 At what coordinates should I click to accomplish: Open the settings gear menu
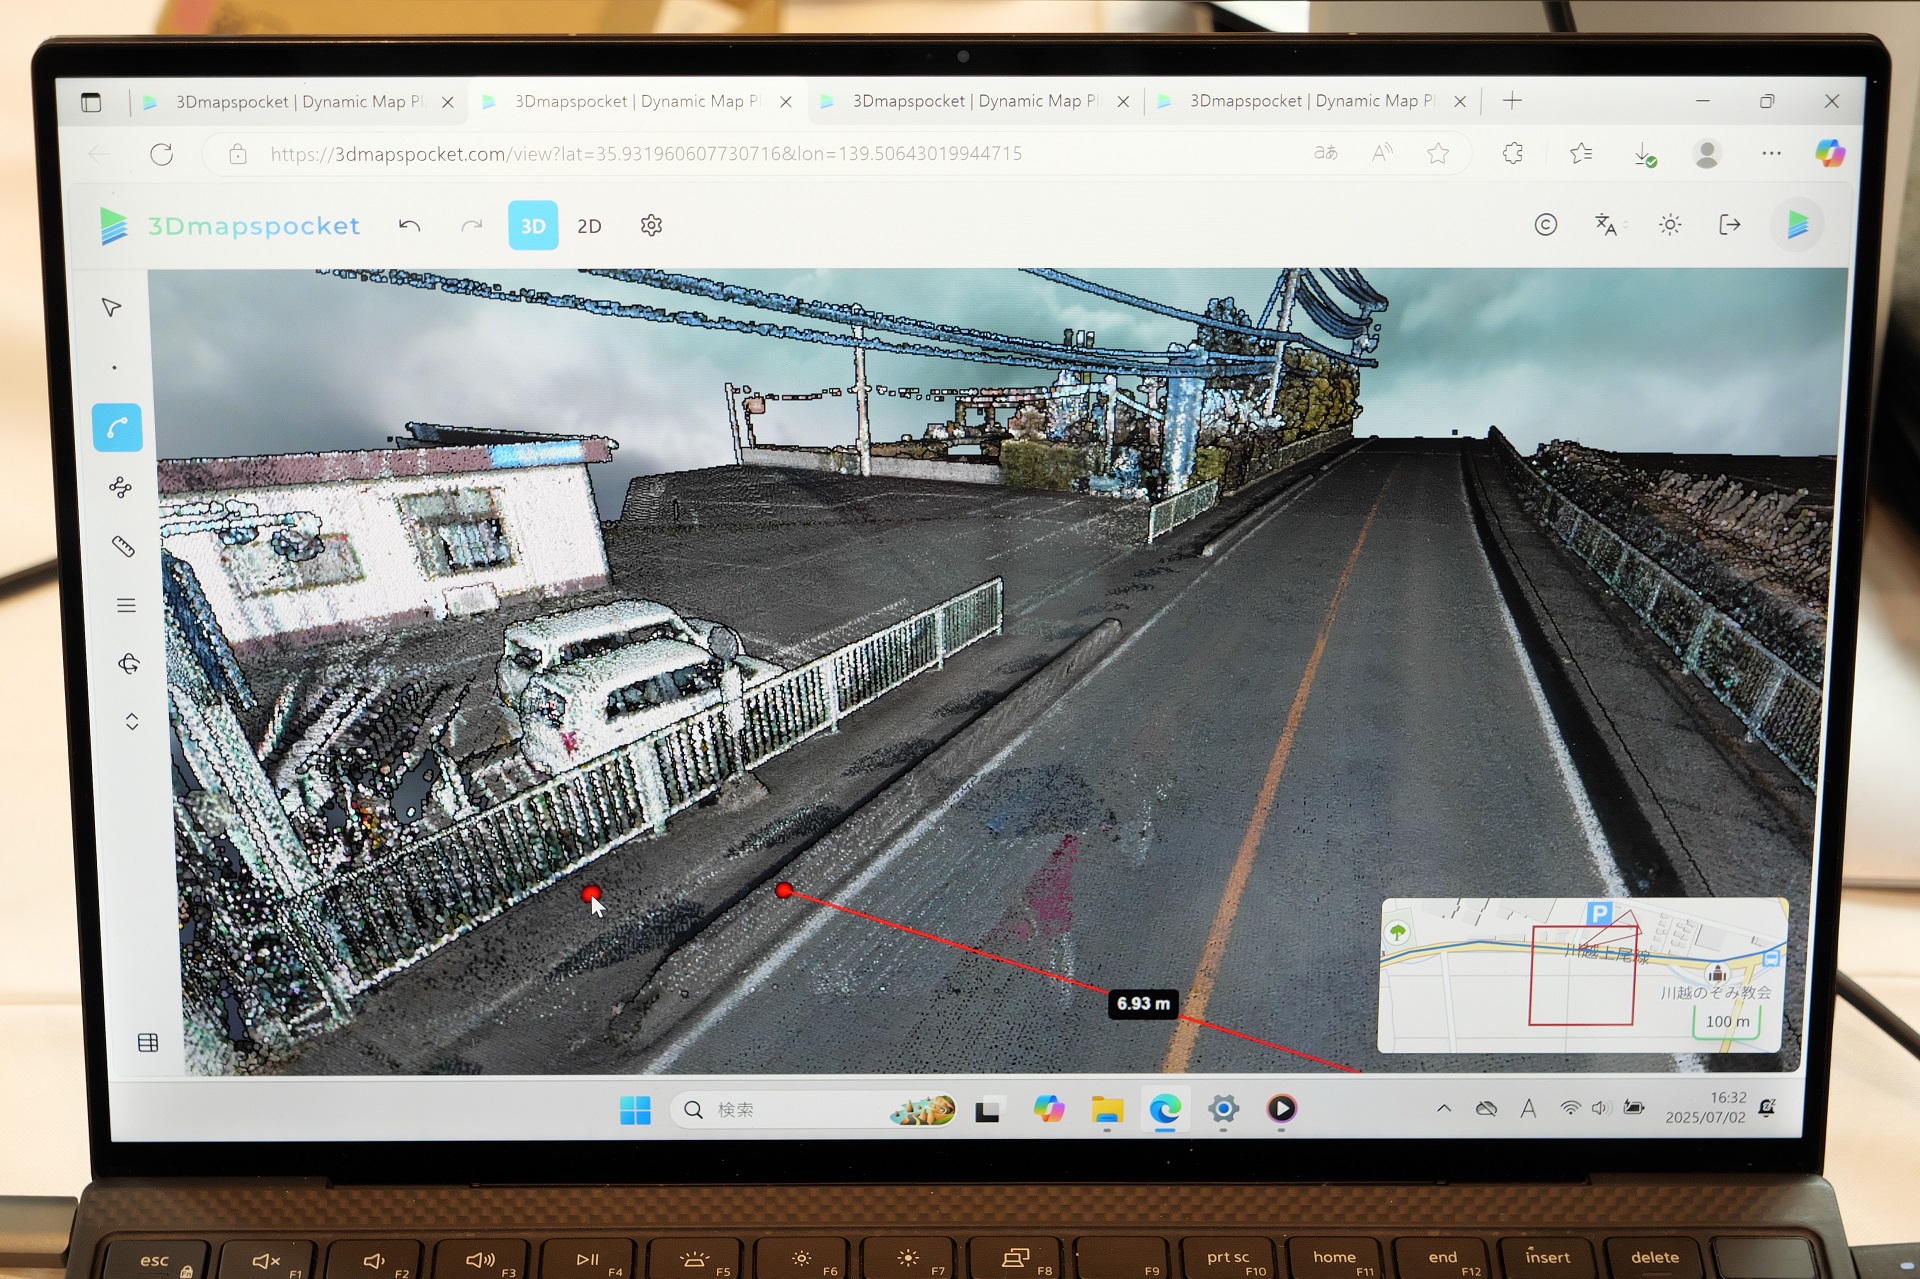651,225
